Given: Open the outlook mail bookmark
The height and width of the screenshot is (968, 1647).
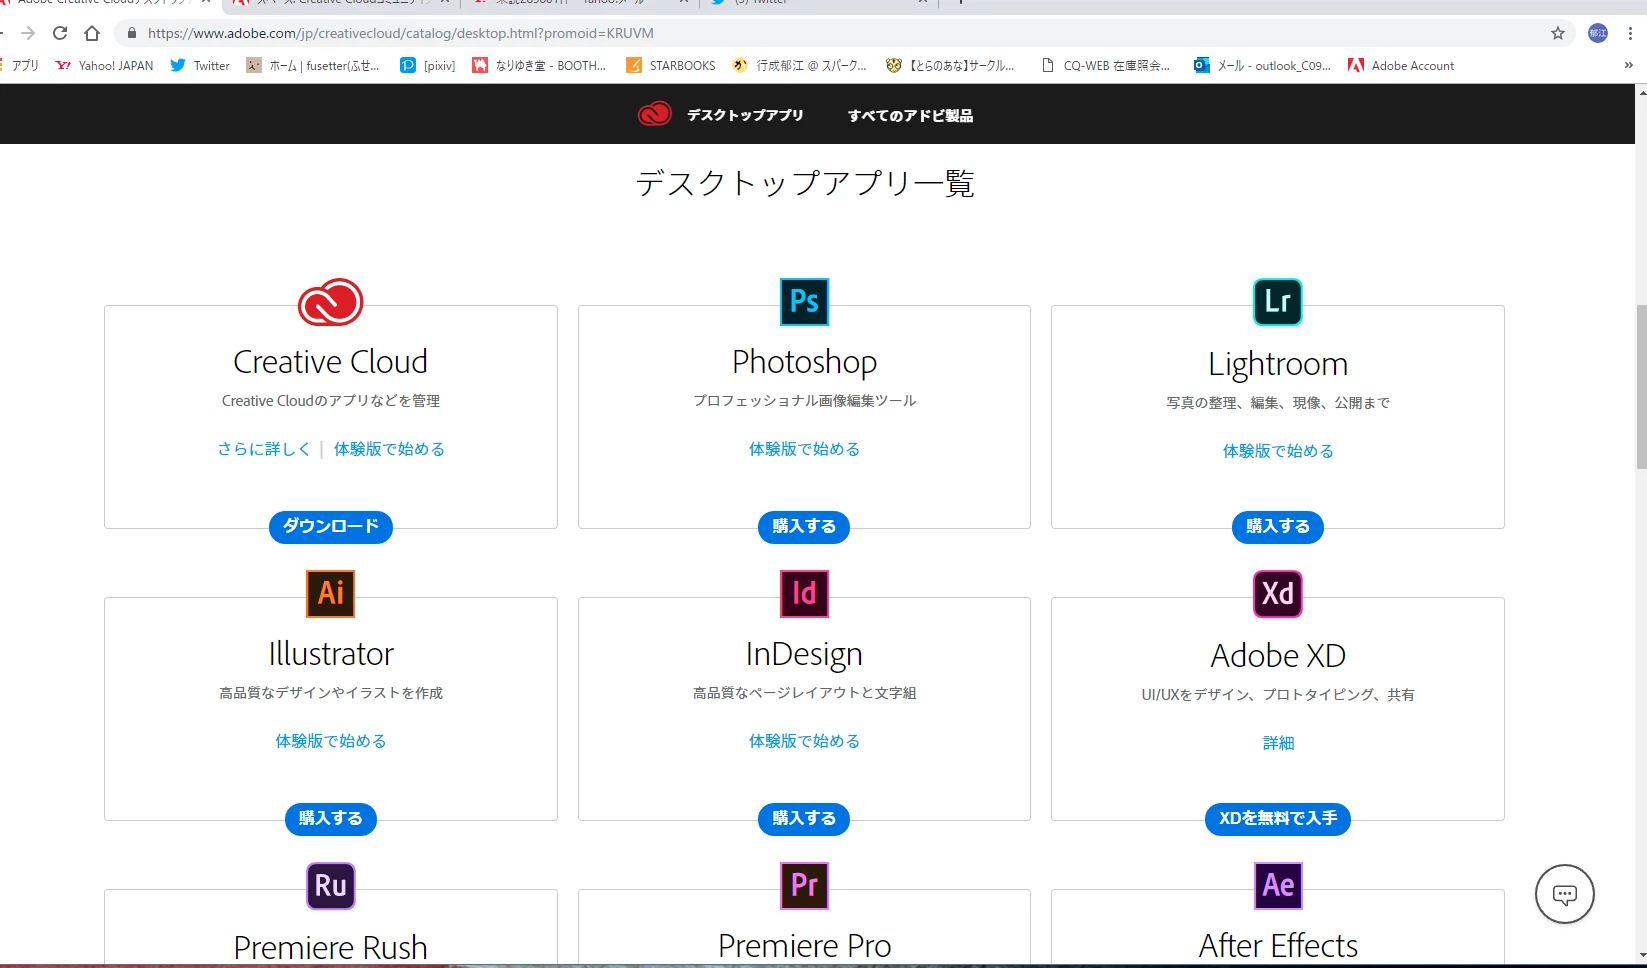Looking at the screenshot, I should [x=1262, y=65].
